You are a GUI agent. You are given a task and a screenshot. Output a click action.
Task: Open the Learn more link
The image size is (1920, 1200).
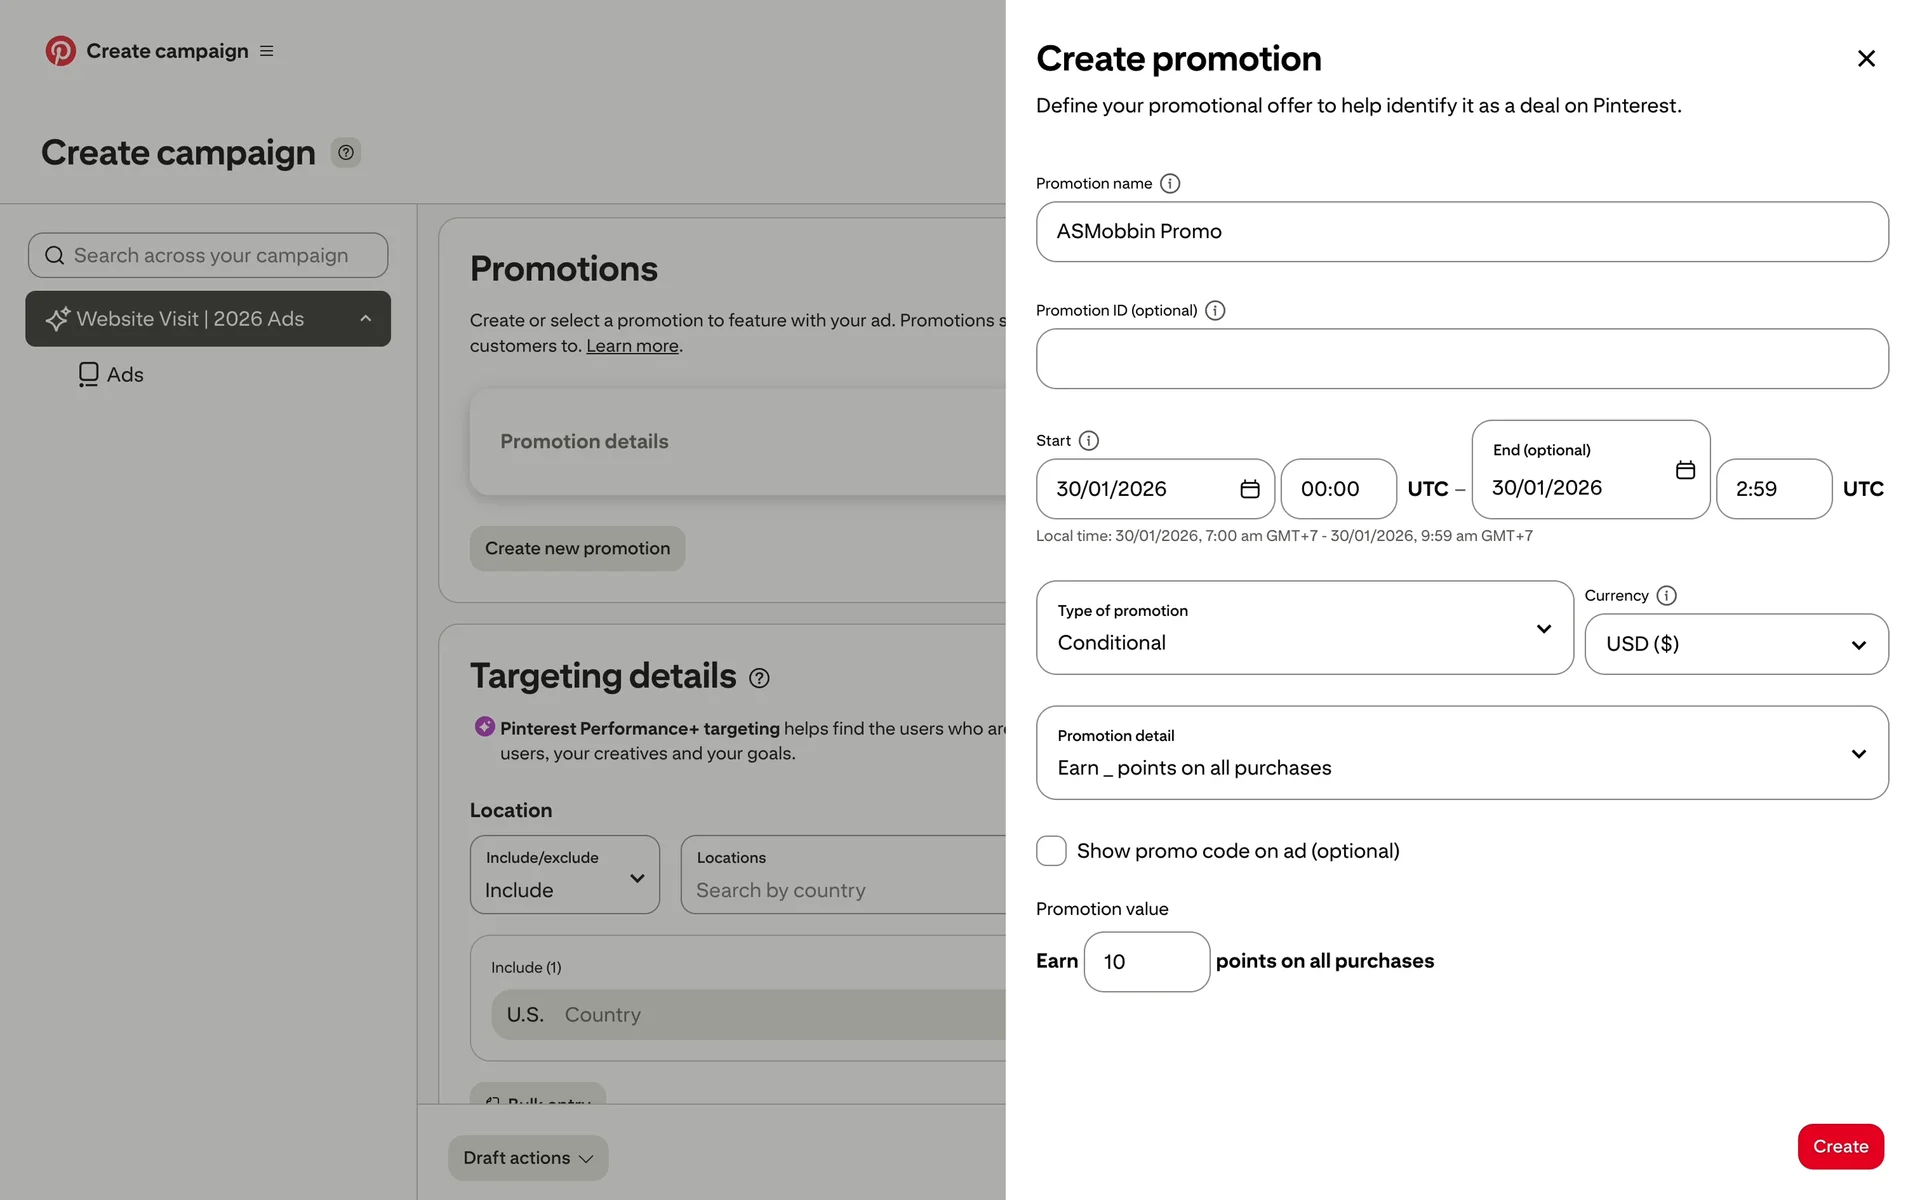coord(632,346)
